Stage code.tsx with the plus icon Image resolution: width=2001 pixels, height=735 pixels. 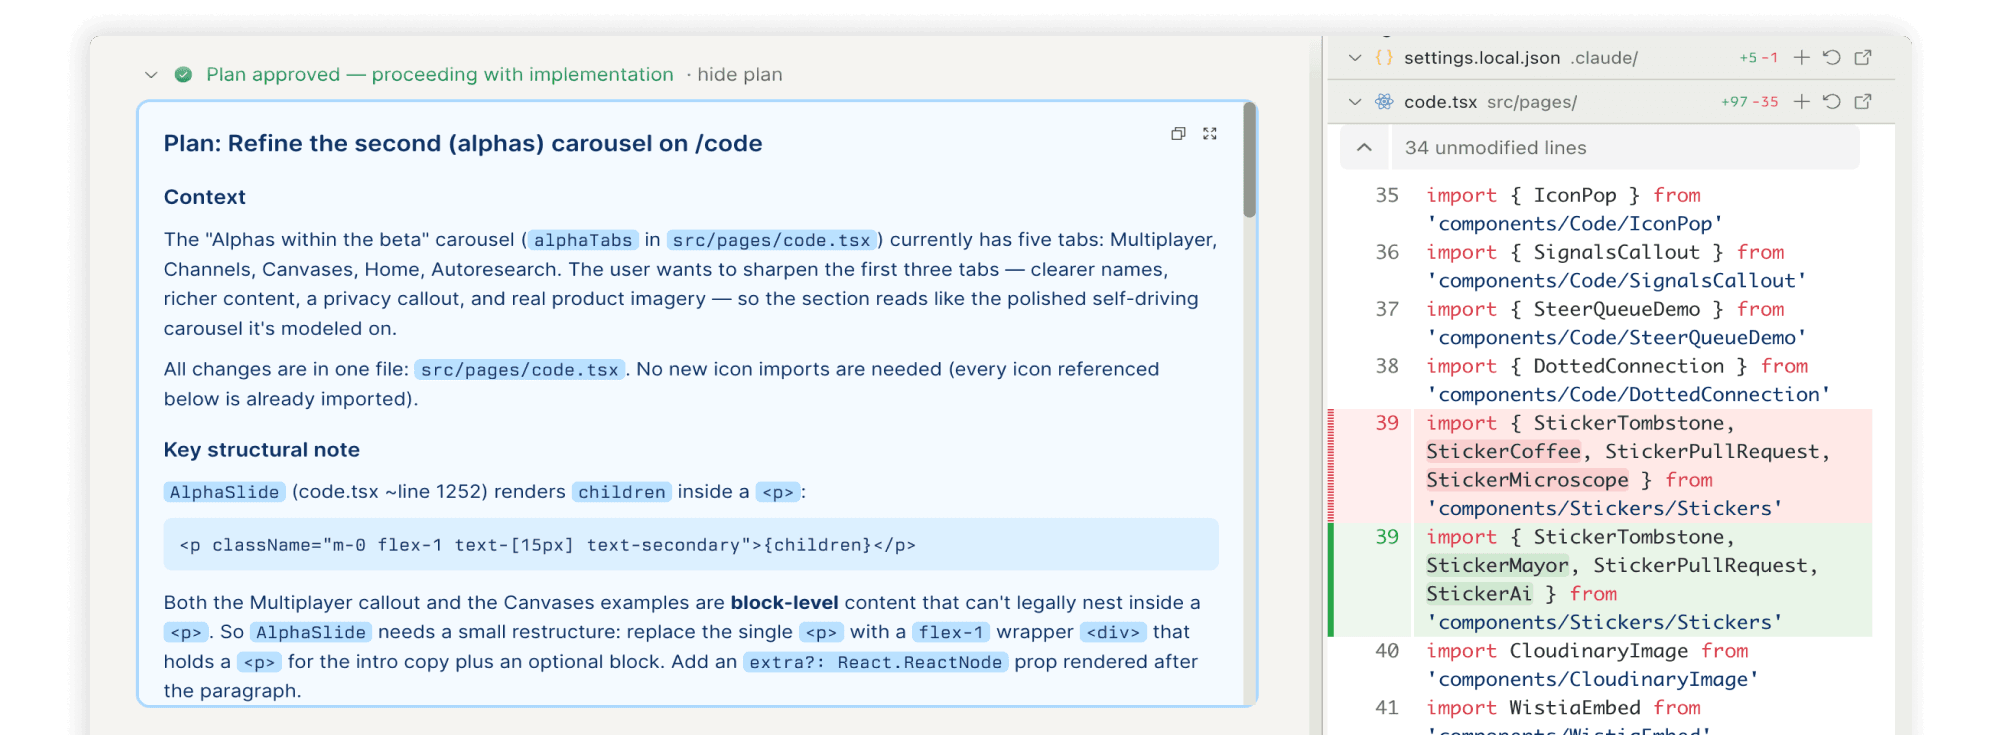coord(1802,102)
